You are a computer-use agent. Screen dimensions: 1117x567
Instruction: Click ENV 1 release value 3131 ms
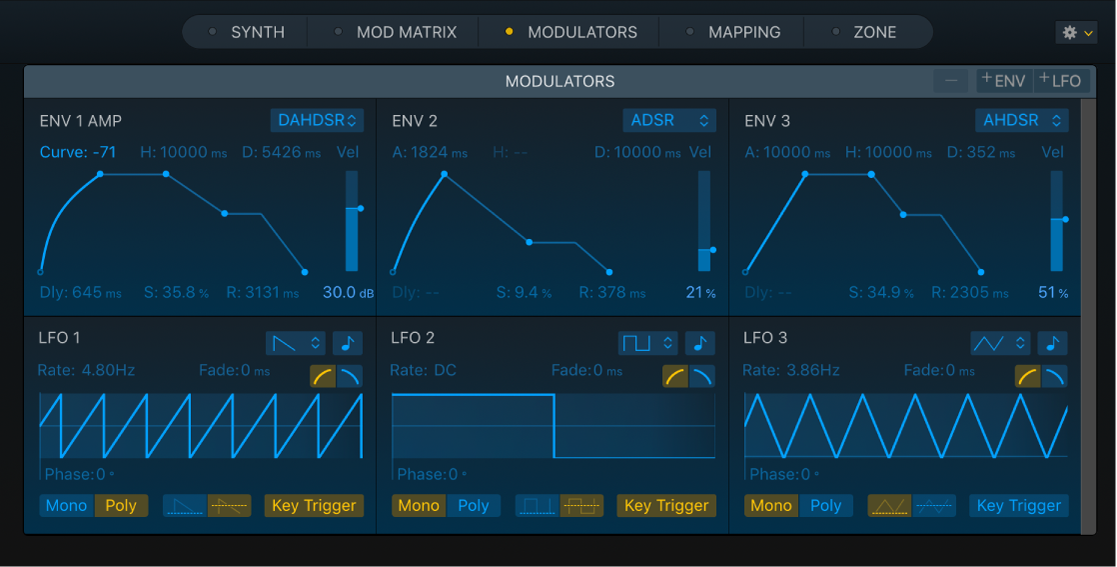pos(263,293)
